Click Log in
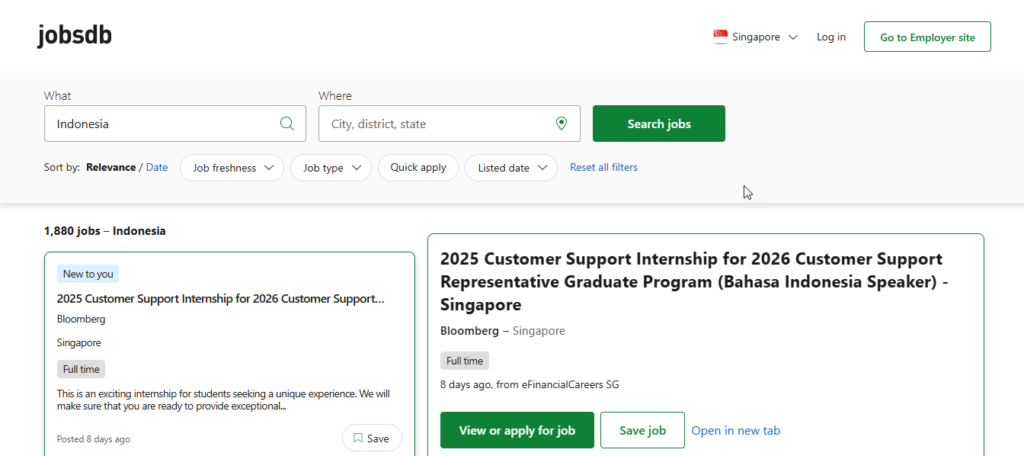Viewport: 1024px width, 456px height. point(831,37)
